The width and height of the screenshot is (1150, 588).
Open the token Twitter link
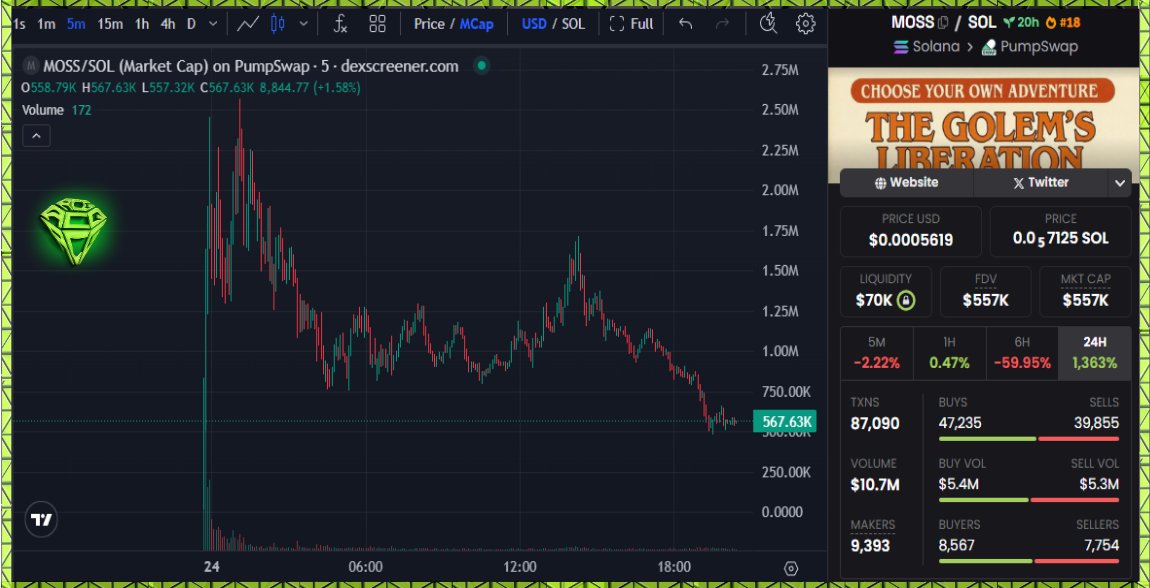tap(1041, 183)
